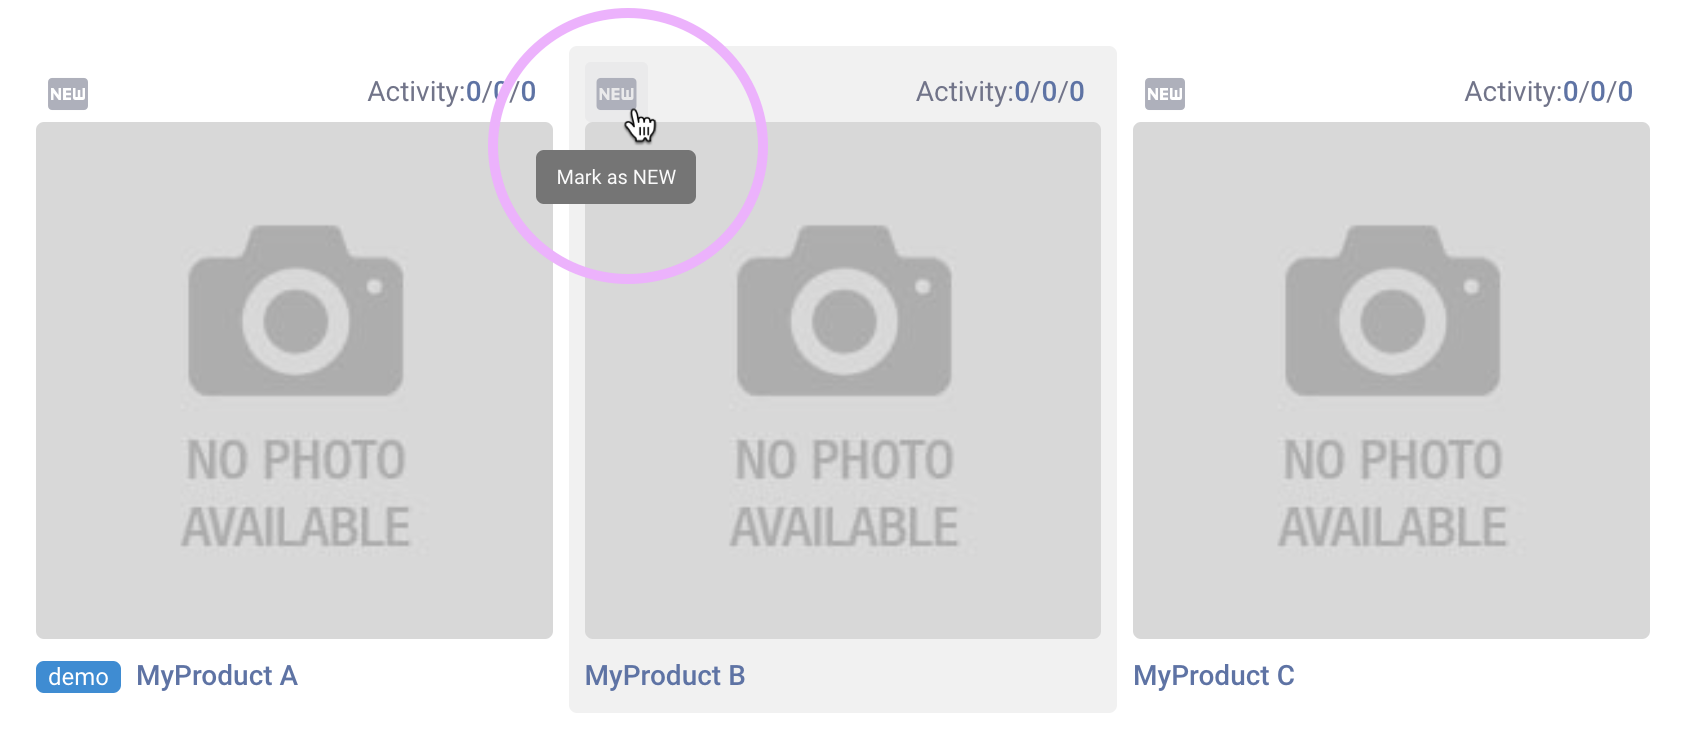Open the MyProduct A title link
This screenshot has height=748, width=1688.
pyautogui.click(x=217, y=676)
